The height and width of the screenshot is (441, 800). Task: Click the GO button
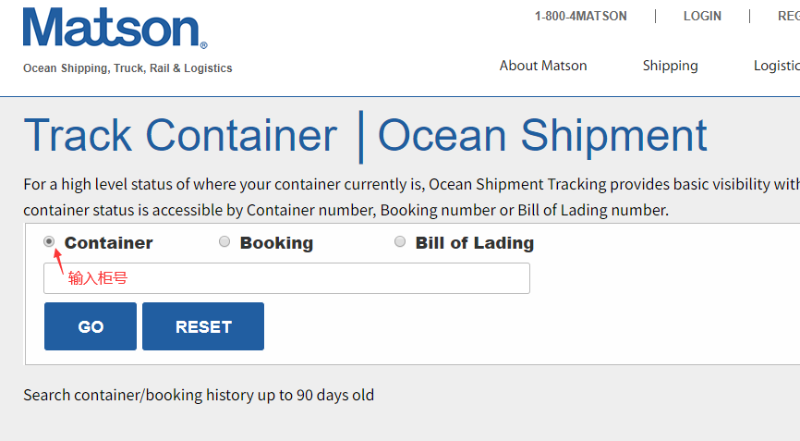(90, 326)
